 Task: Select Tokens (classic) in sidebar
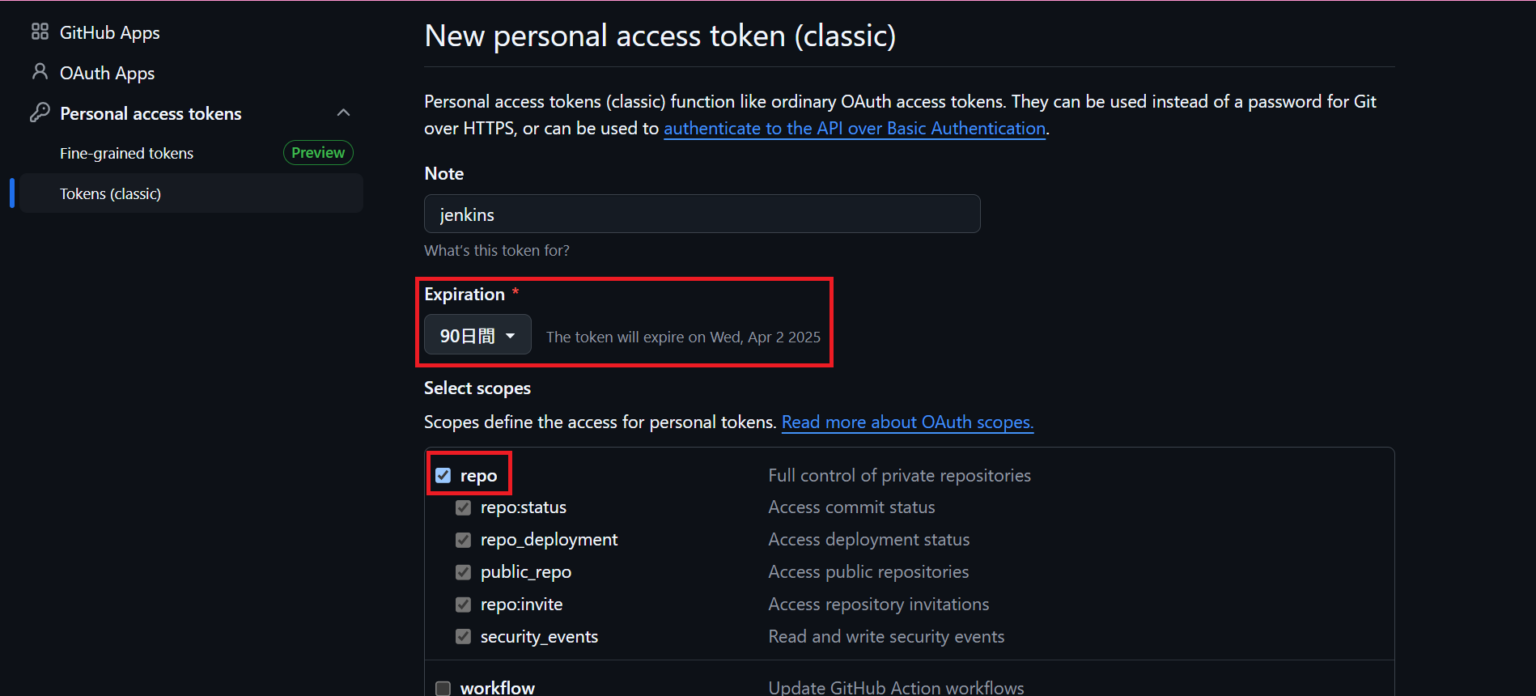(x=110, y=193)
